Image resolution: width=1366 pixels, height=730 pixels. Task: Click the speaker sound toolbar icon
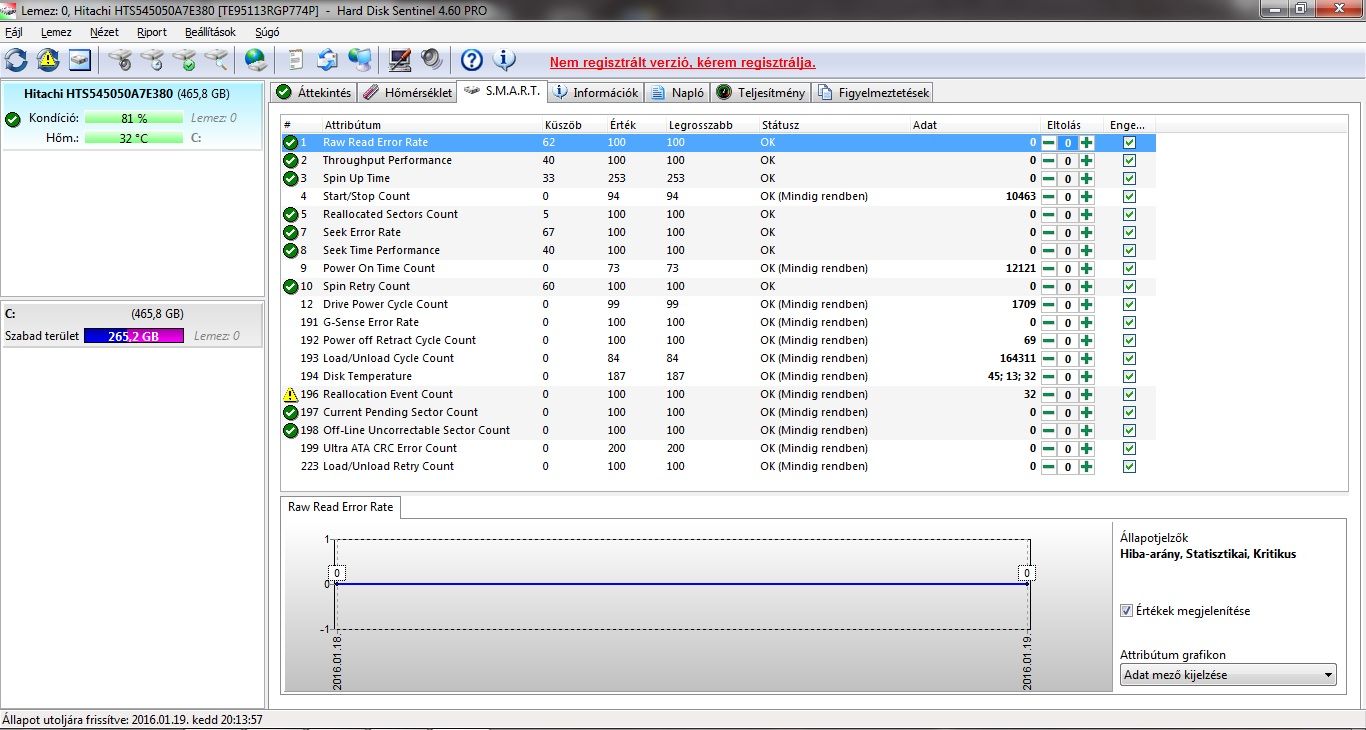(x=432, y=60)
